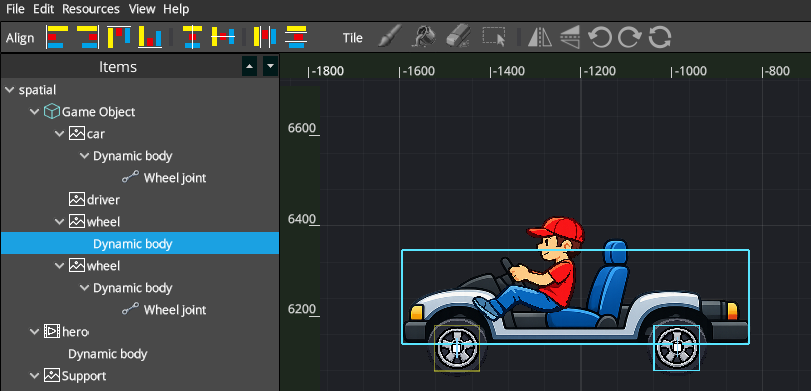811x391 pixels.
Task: Select the spatial tree item
Action: point(37,90)
